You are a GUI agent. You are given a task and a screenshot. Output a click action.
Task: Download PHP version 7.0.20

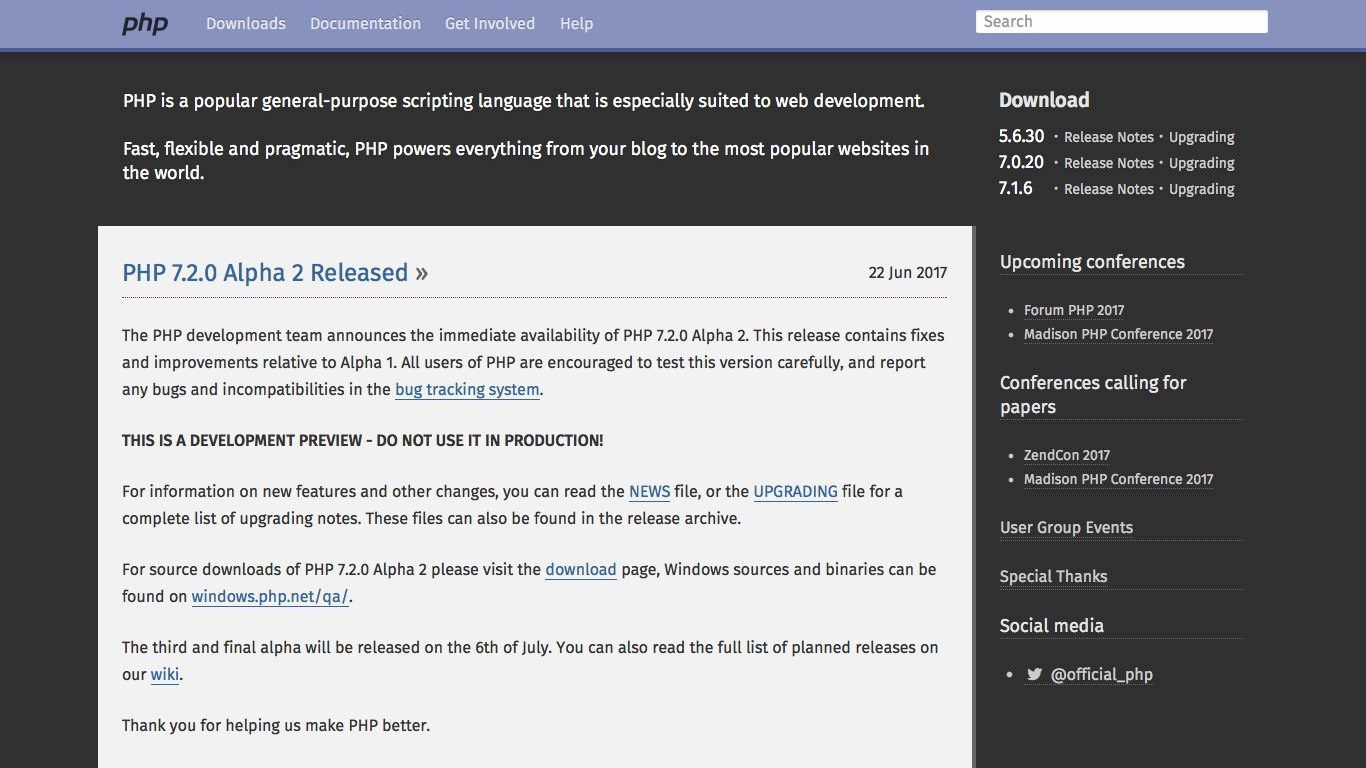click(x=1020, y=162)
